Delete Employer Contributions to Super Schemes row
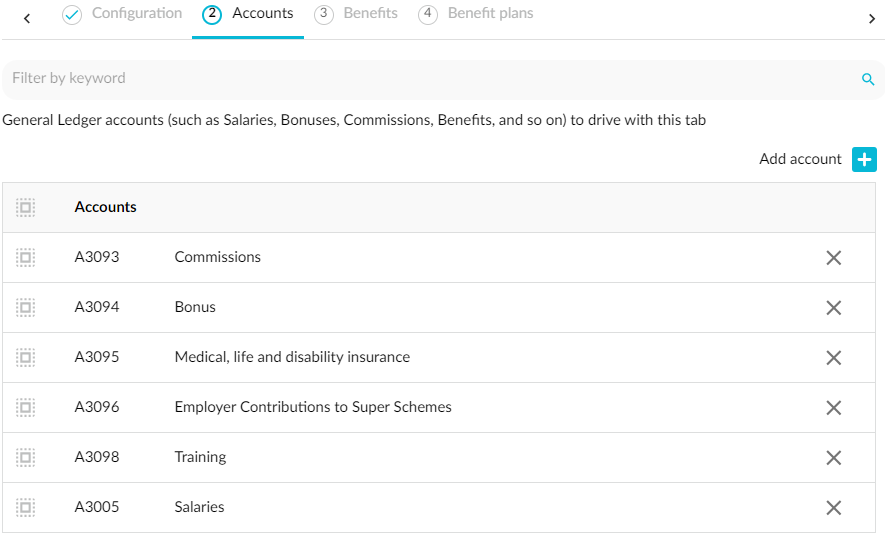Screen dimensions: 885x535 pos(833,408)
